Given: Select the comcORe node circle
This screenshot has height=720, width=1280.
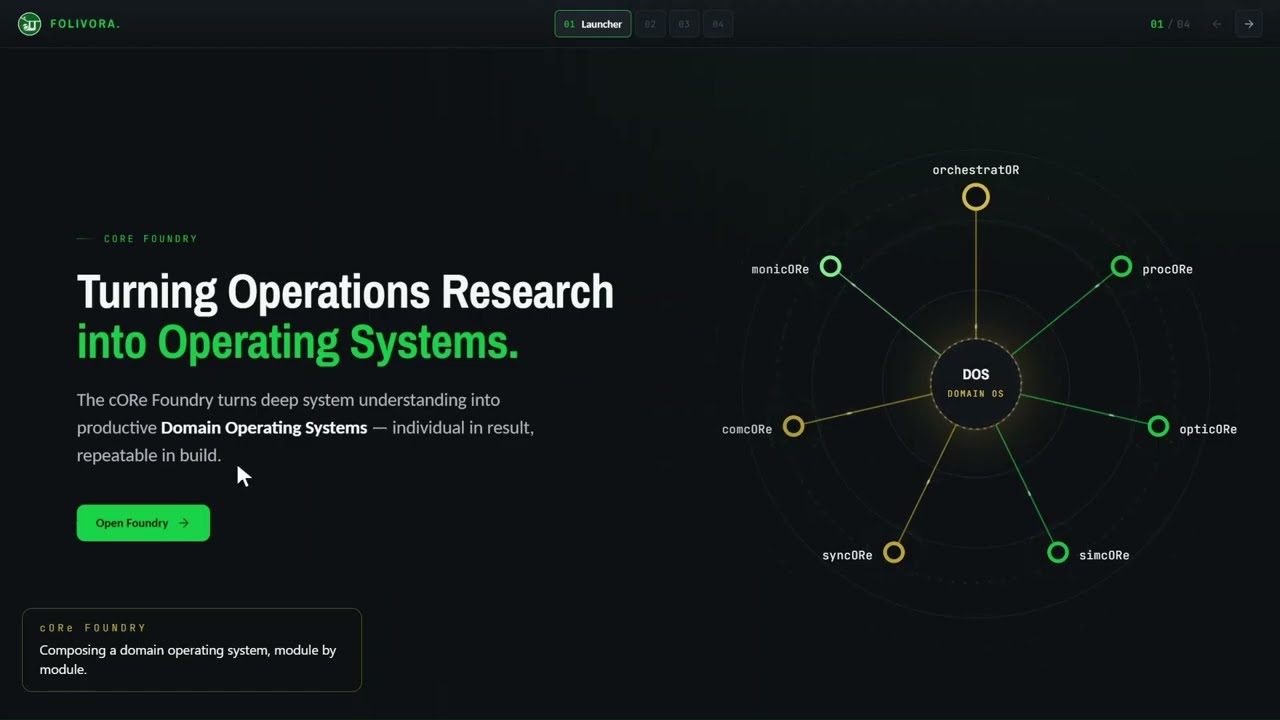Looking at the screenshot, I should coord(793,426).
